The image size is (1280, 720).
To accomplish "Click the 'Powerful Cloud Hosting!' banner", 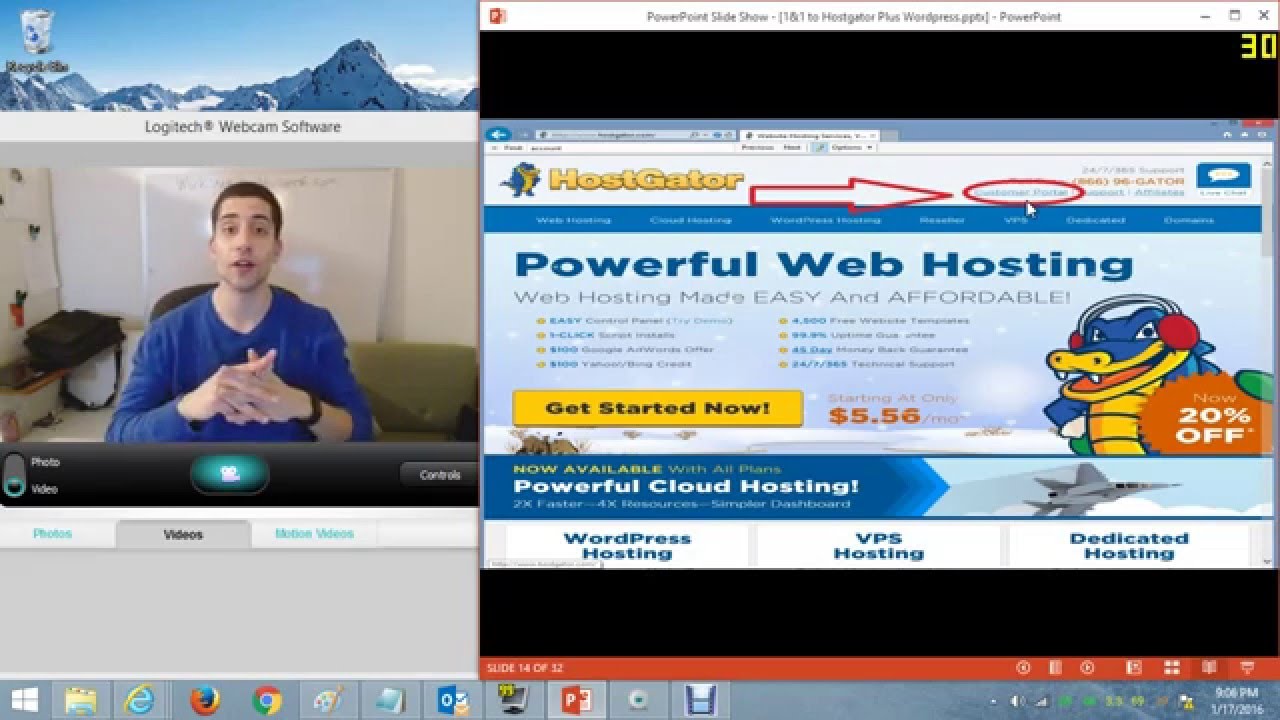I will point(686,487).
